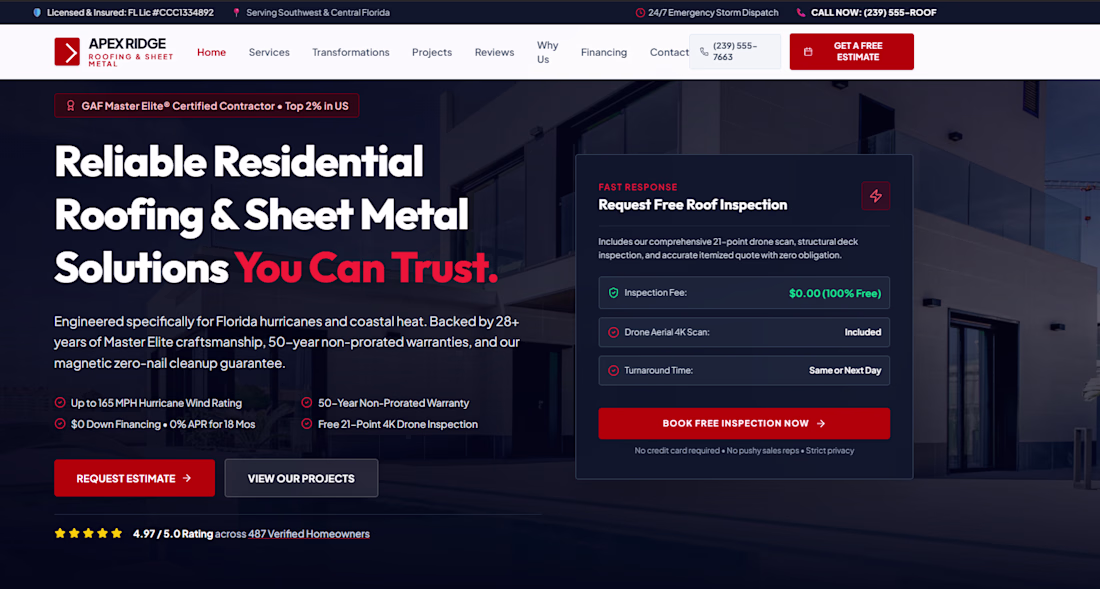Click the lightning bolt icon in the inspection card
1100x589 pixels.
pos(876,196)
